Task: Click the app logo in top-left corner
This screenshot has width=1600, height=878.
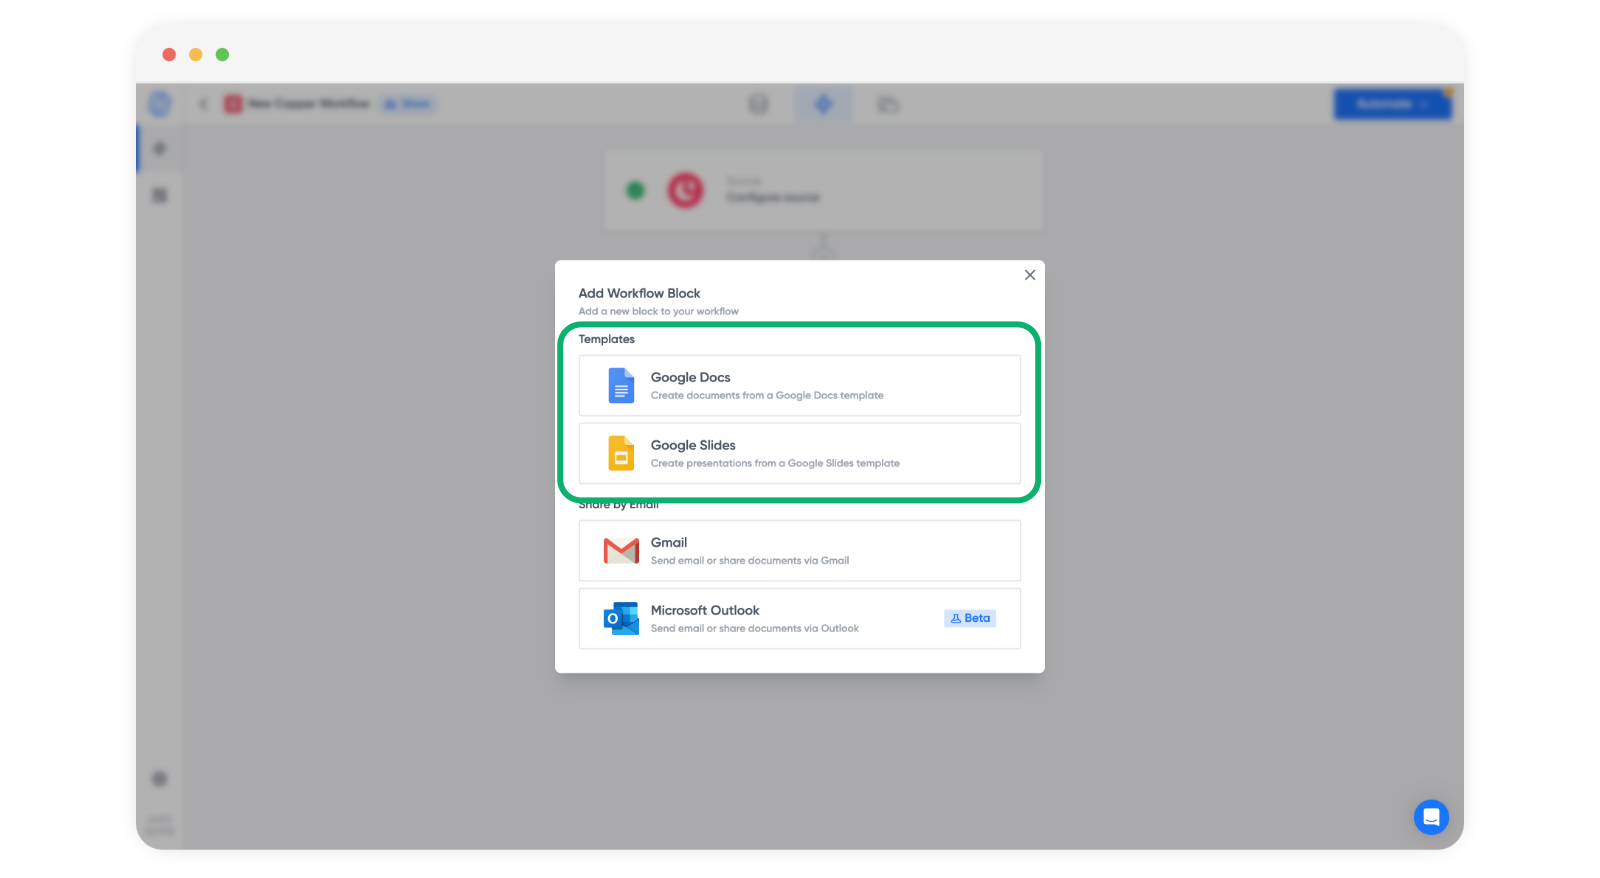Action: 160,104
